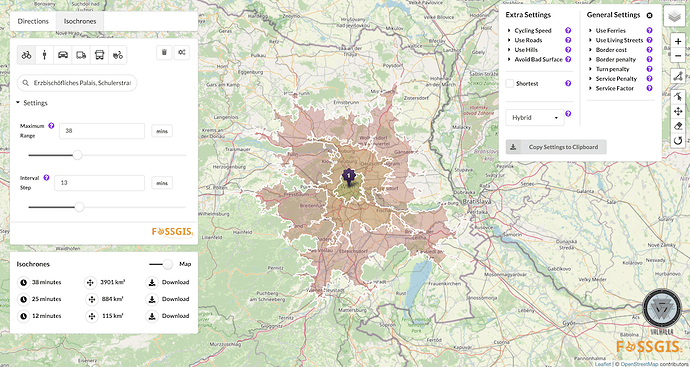Enable the Shortest checkbox
This screenshot has height=367, width=690.
tap(510, 84)
